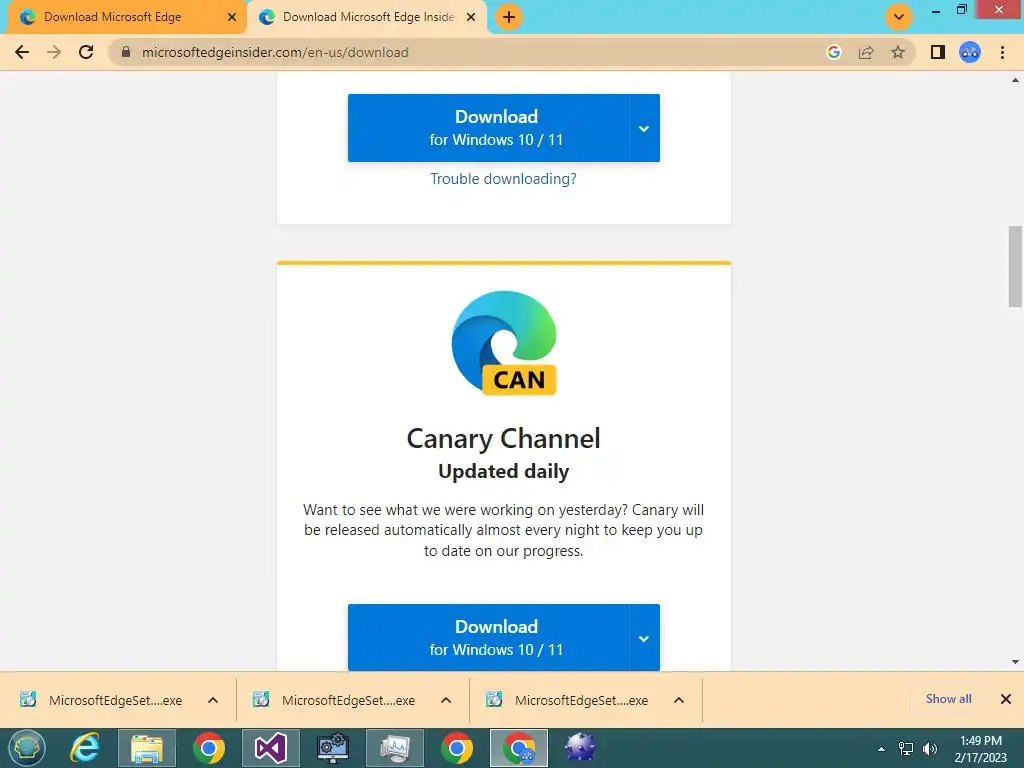The width and height of the screenshot is (1024, 768).
Task: Switch to active Chrome profile window in taskbar
Action: (519, 748)
